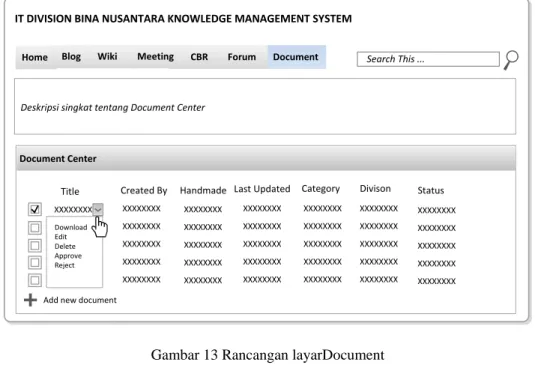Click the Deskripsi singkat tentang Document Center text

tap(113, 108)
